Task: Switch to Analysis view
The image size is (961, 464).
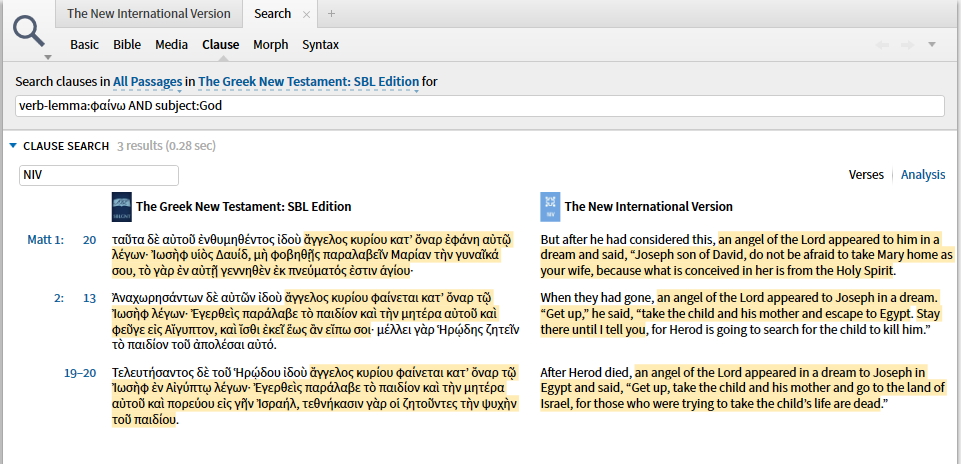Action: [923, 175]
